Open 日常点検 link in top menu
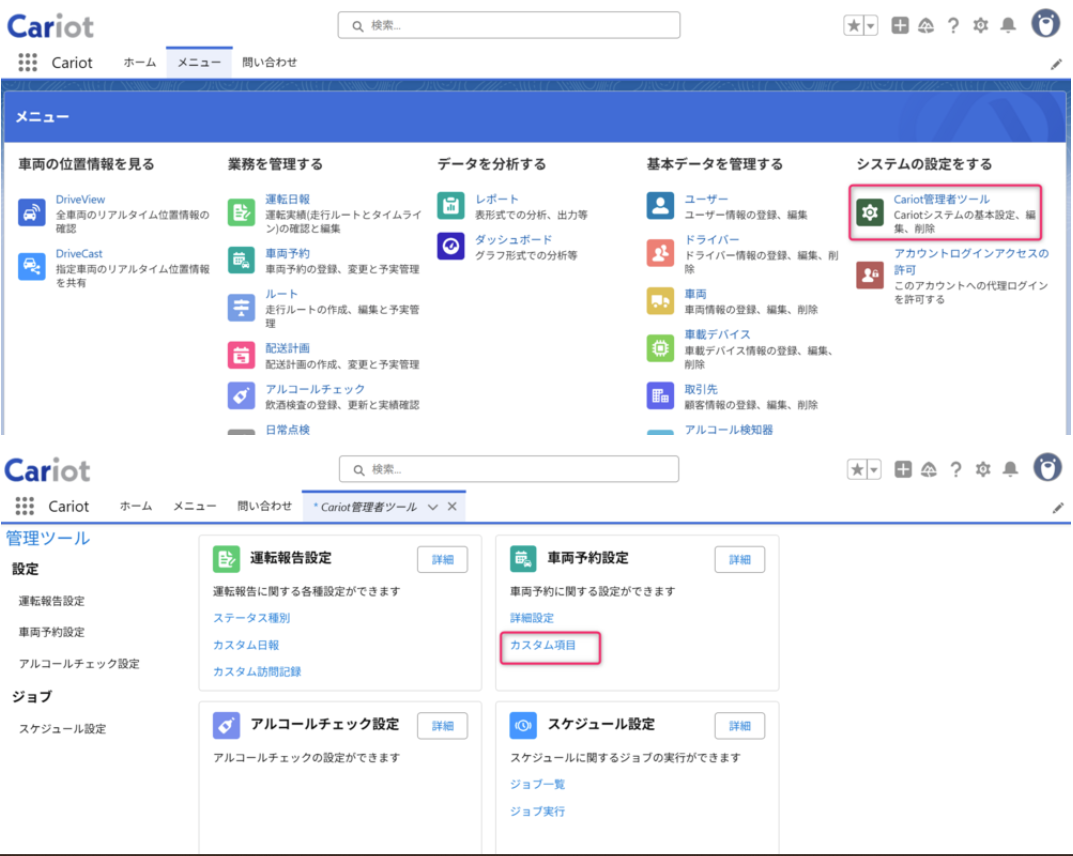The image size is (1073, 856). [287, 430]
